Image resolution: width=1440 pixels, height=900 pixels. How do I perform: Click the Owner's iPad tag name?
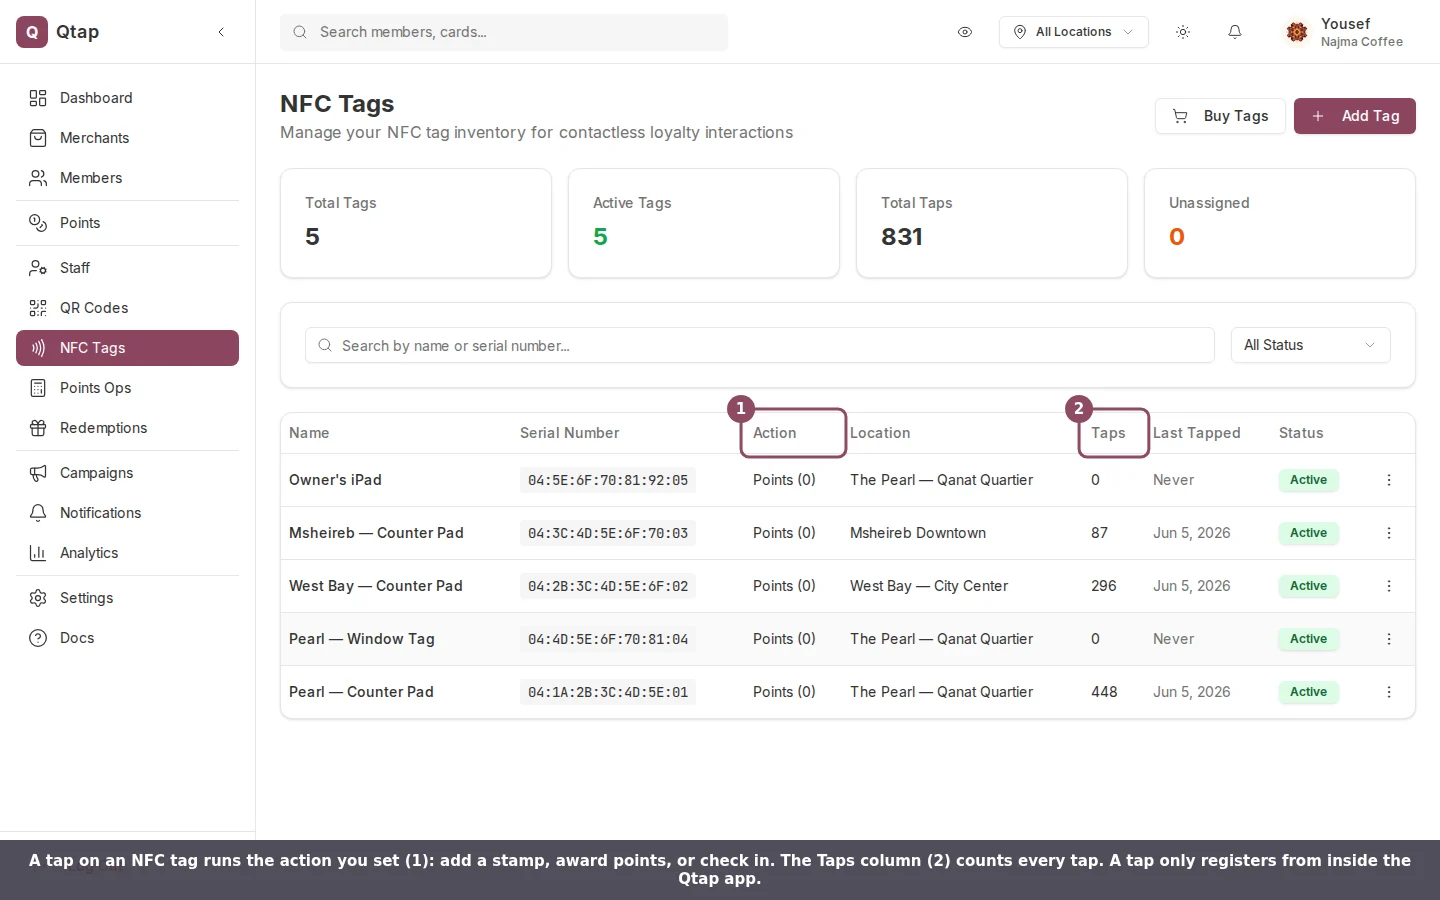click(x=335, y=480)
